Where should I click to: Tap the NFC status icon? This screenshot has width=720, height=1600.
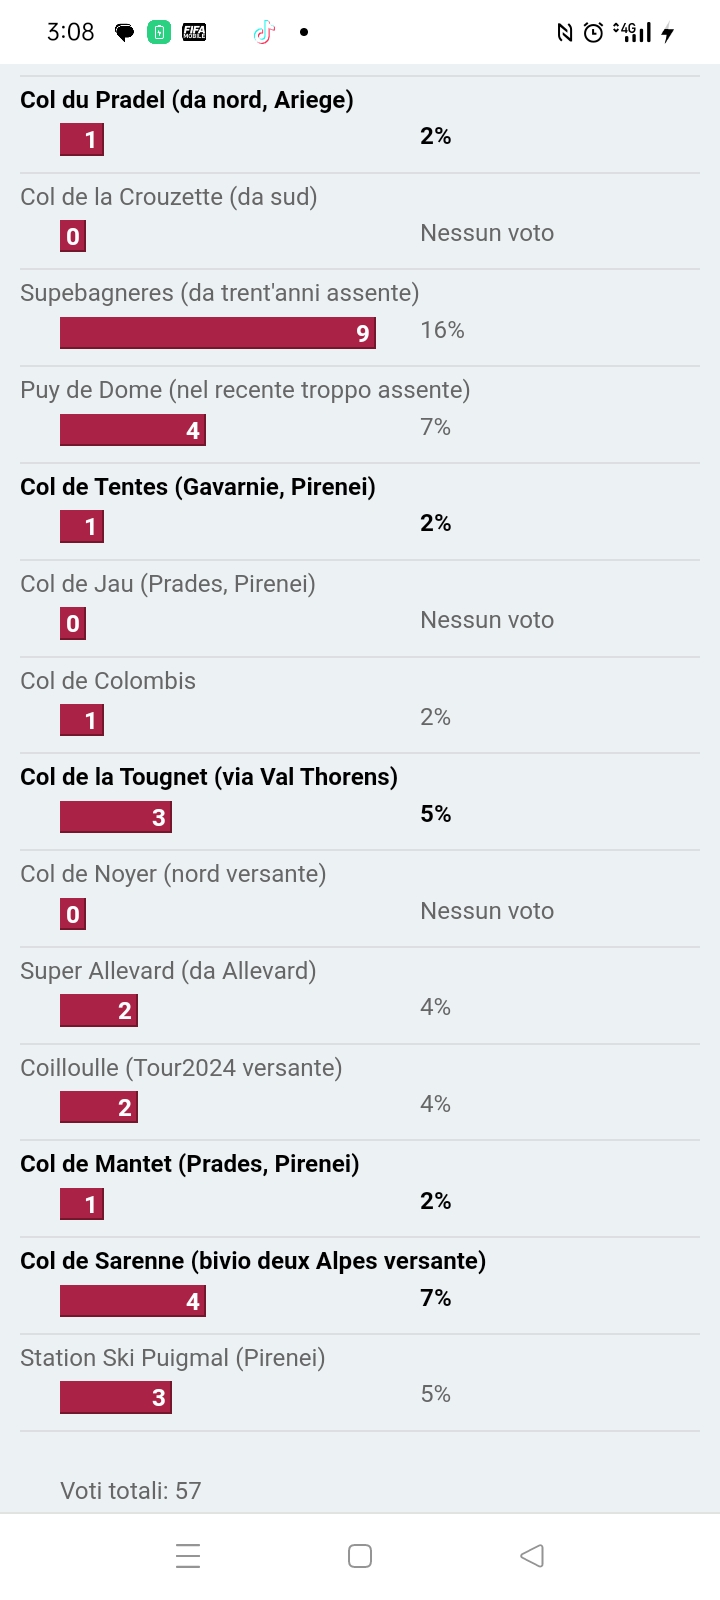click(565, 33)
